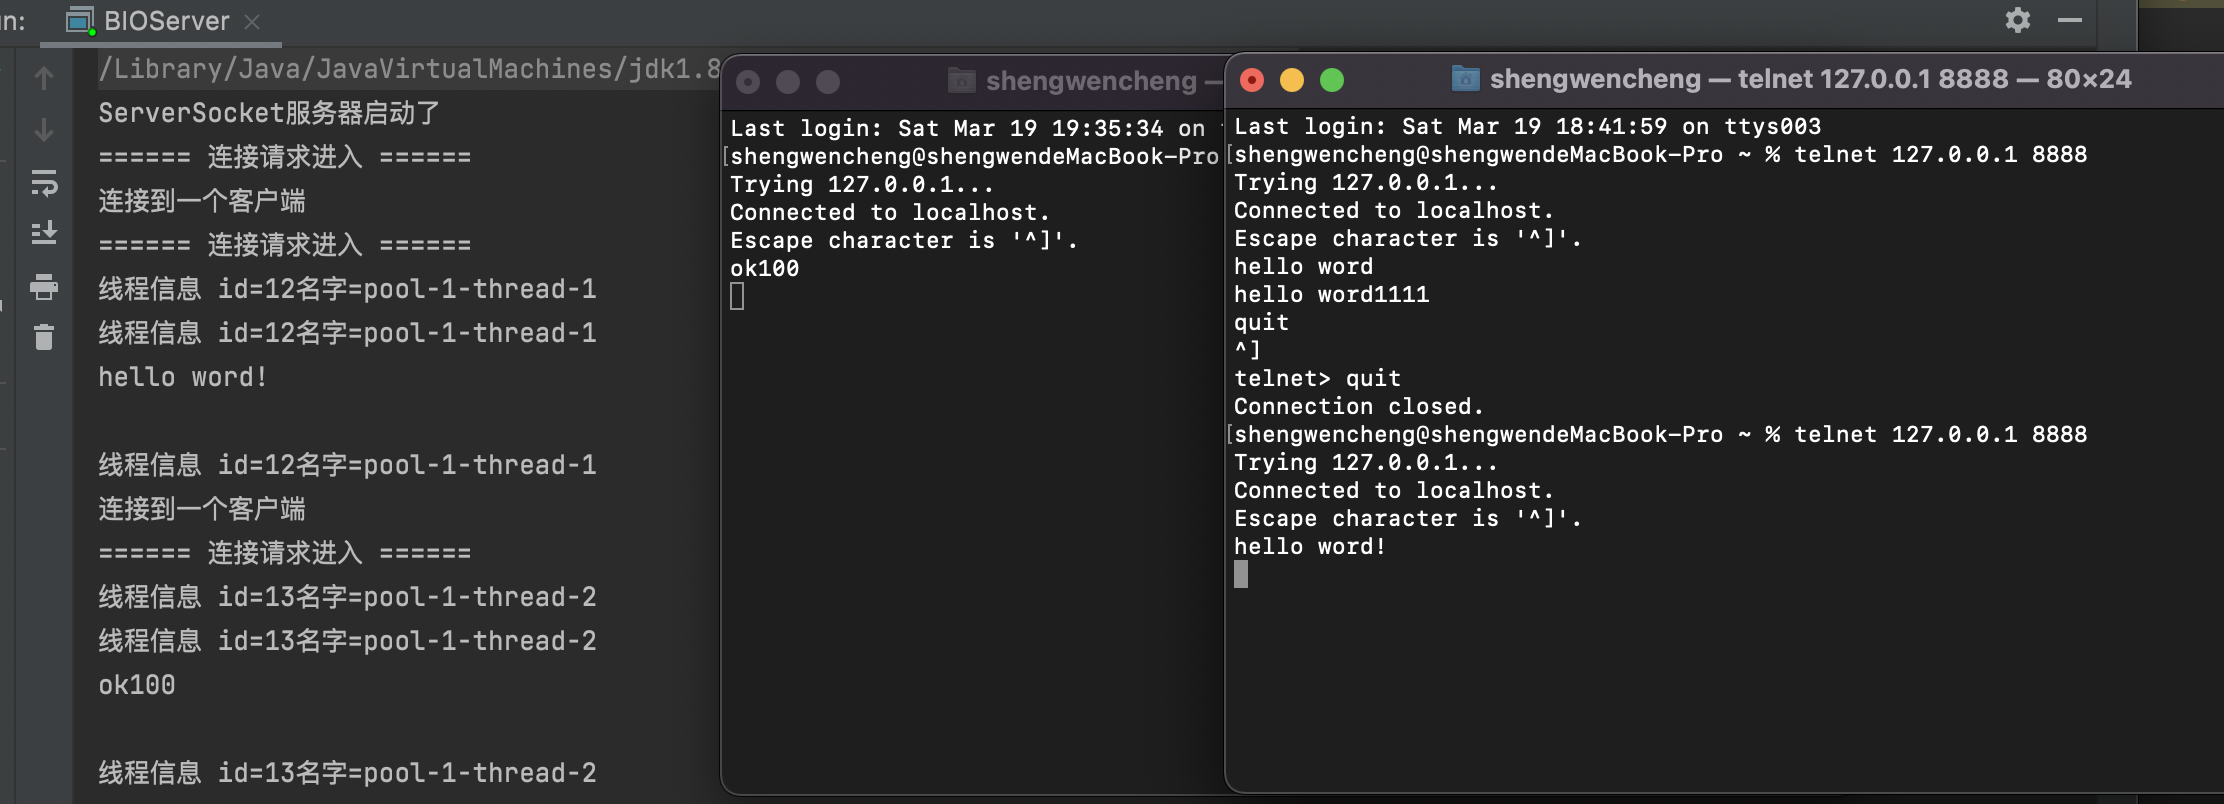The height and width of the screenshot is (804, 2224).
Task: Click 'Connection closed.' in front terminal
Action: point(1359,407)
